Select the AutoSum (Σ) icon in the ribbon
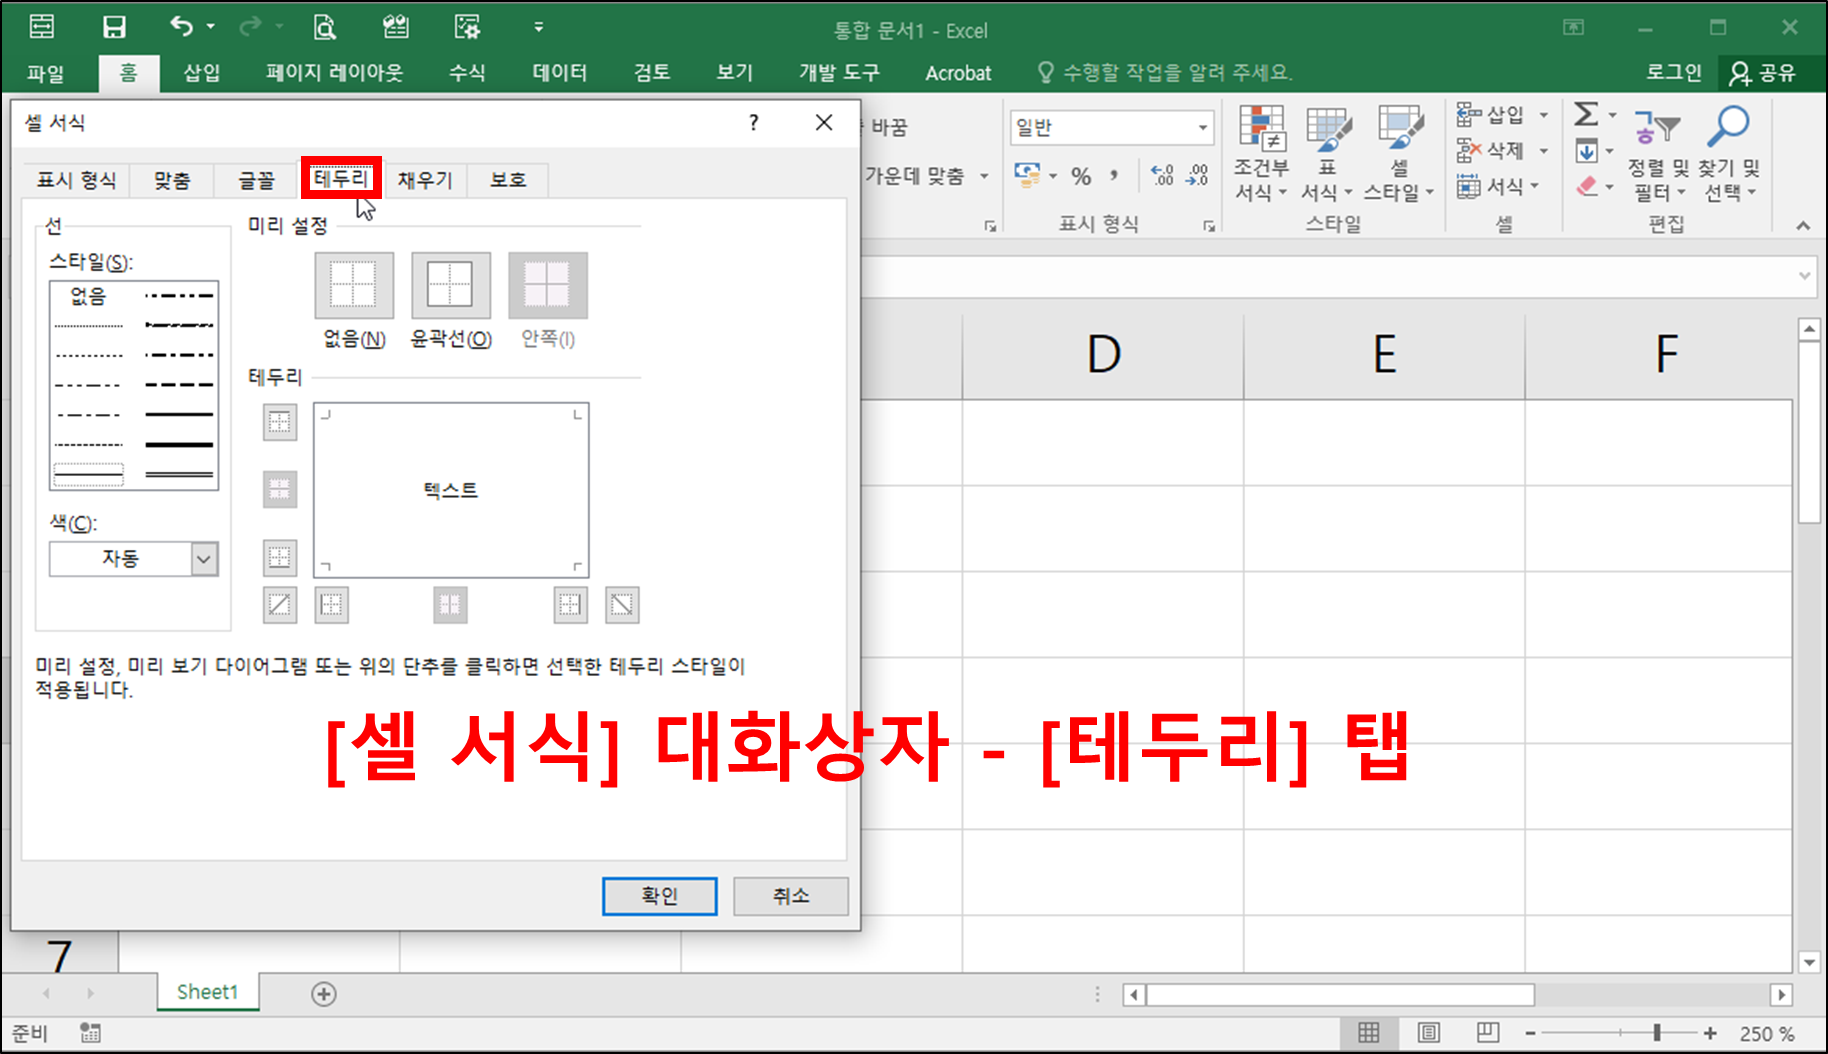Screen dimensions: 1828x1054 point(1585,114)
